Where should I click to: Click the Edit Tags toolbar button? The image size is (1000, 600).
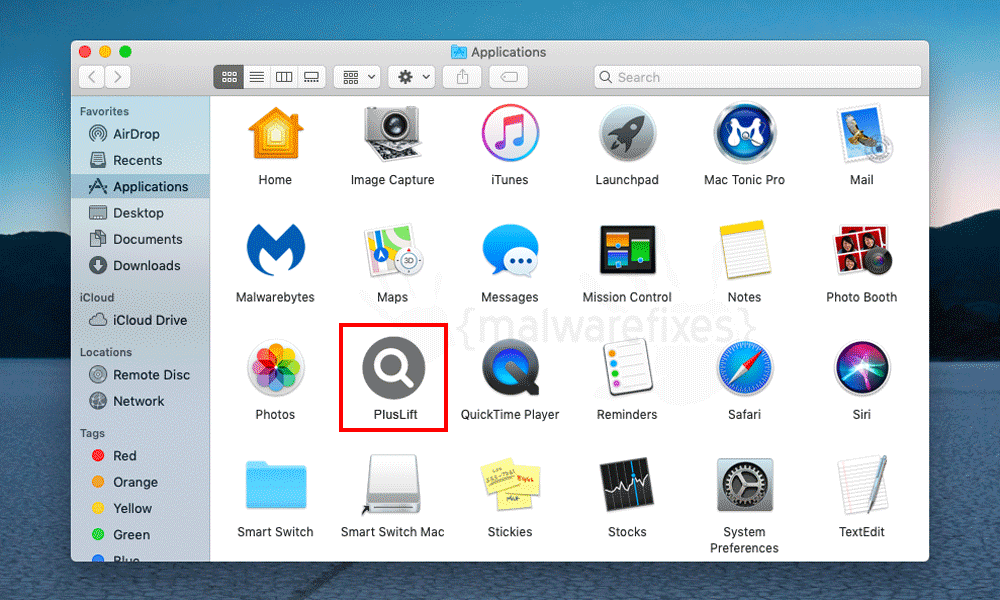click(x=508, y=77)
